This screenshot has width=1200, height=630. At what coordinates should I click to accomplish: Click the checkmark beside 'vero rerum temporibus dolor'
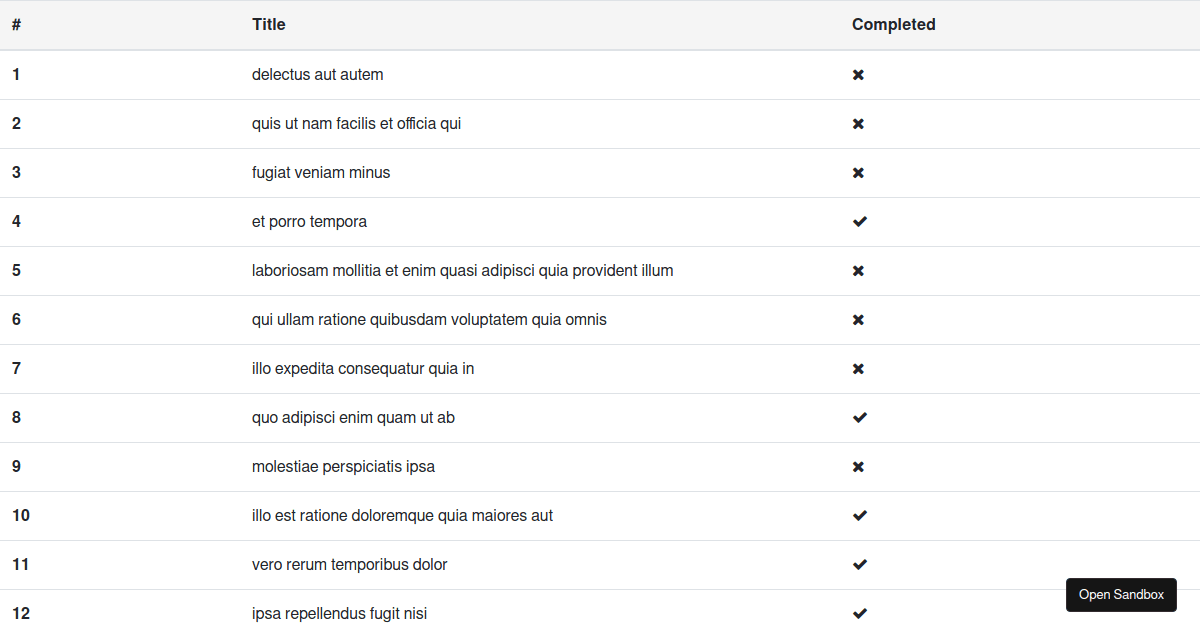tap(859, 564)
